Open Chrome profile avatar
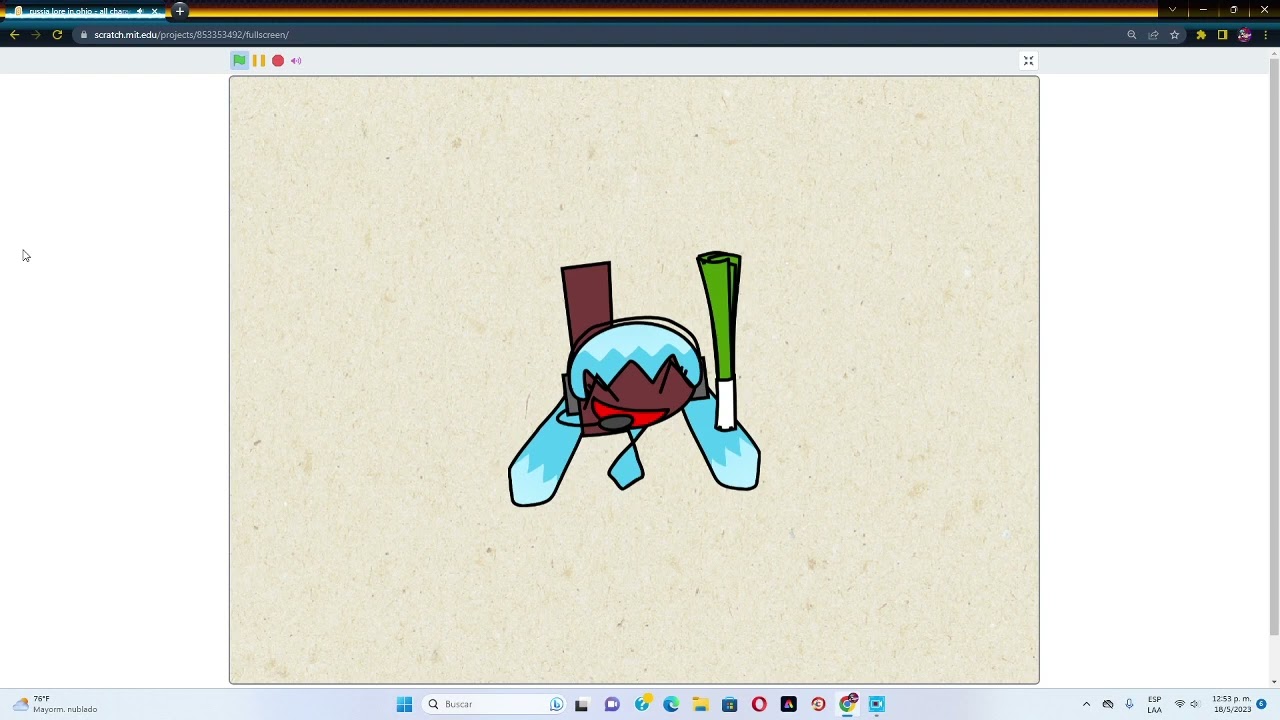Screen dimensions: 1280x720 pos(1244,35)
